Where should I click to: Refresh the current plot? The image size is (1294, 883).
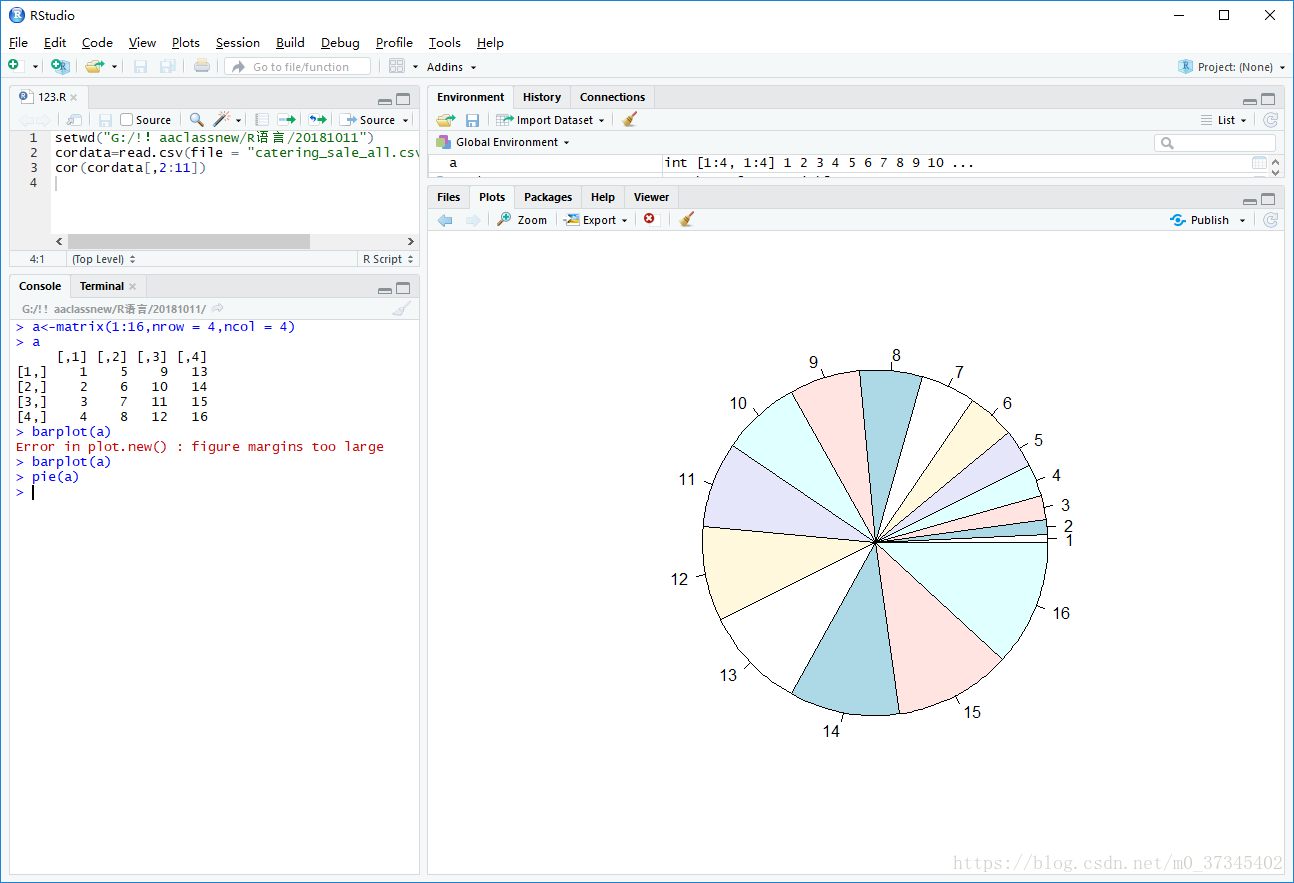point(1270,220)
